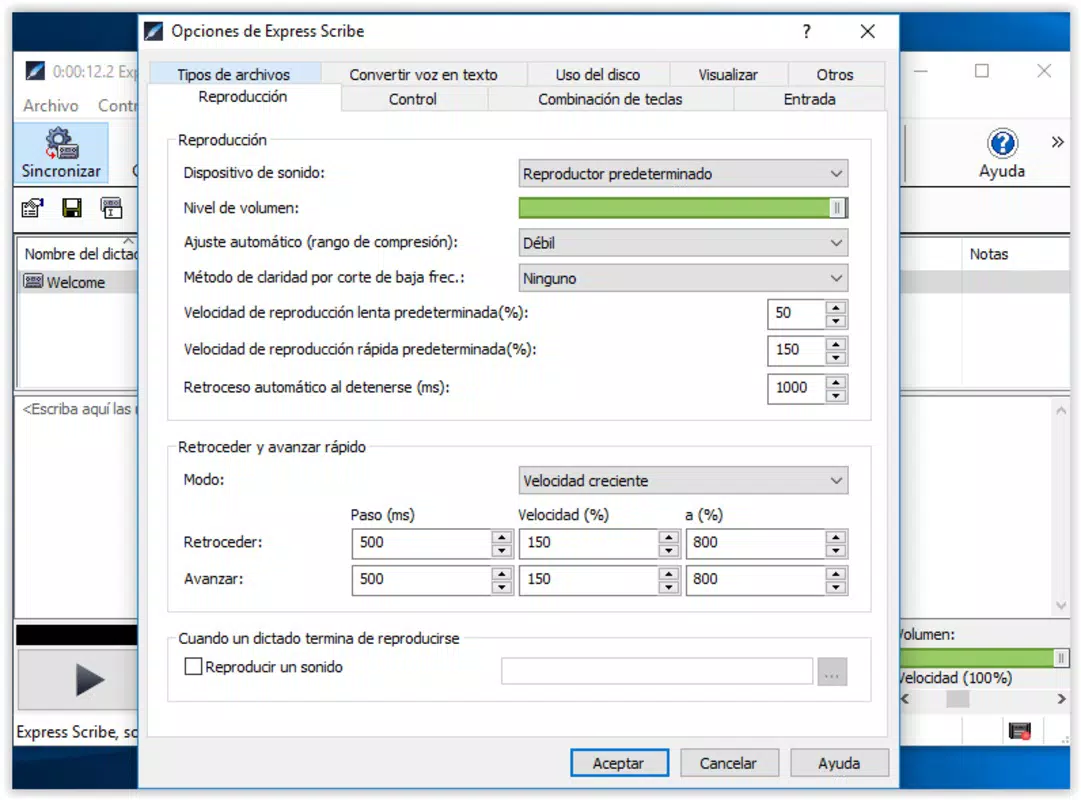Increase Avanzar a percent value
Screen dimensions: 1081x800
pos(836,573)
